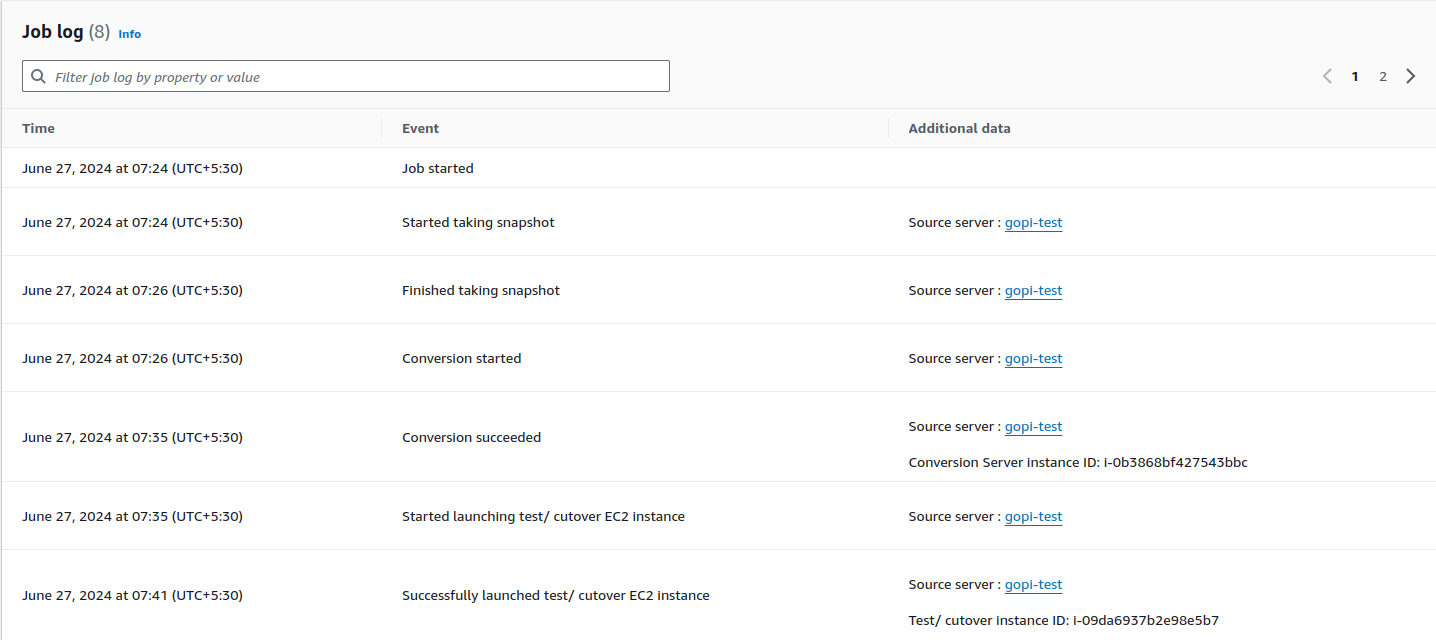
Task: Open gopi-test link in Finished taking snapshot row
Action: tap(1033, 291)
